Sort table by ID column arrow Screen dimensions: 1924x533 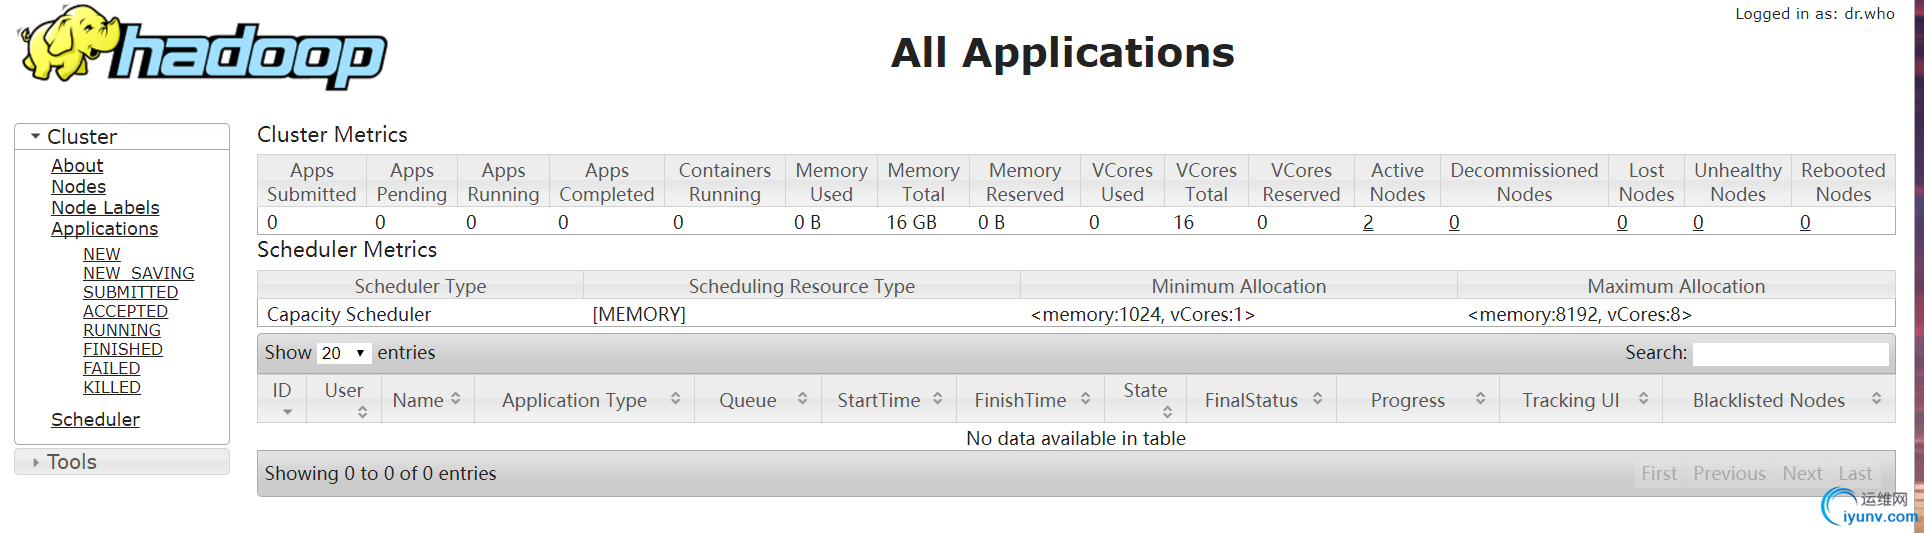click(x=288, y=412)
